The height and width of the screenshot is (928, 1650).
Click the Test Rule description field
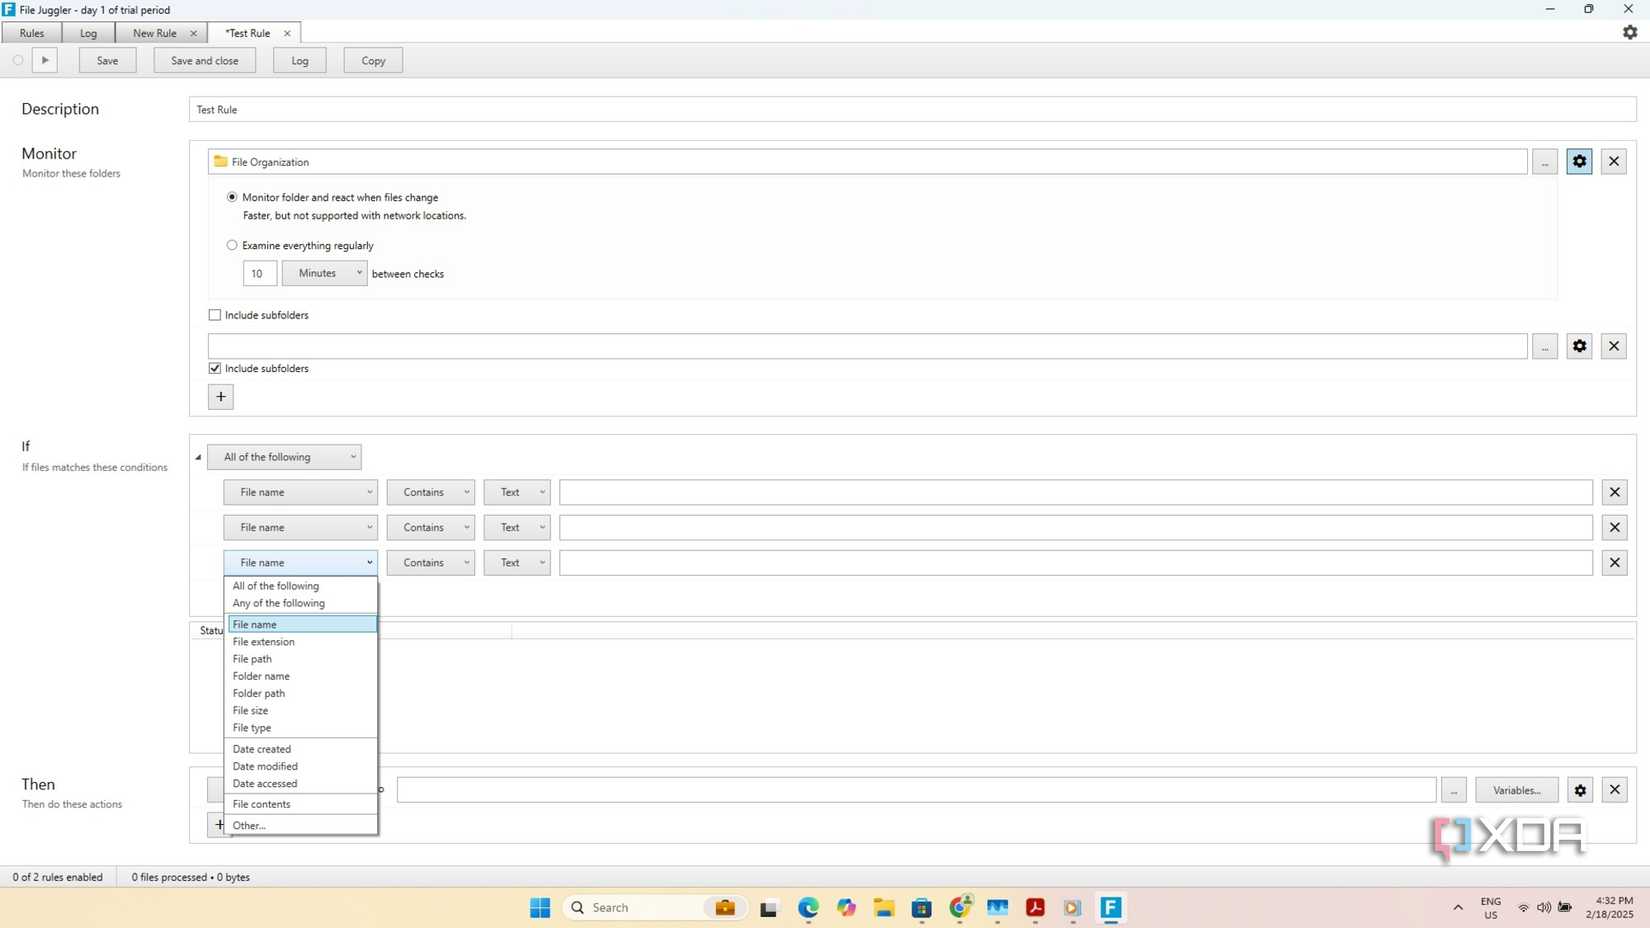pos(600,109)
